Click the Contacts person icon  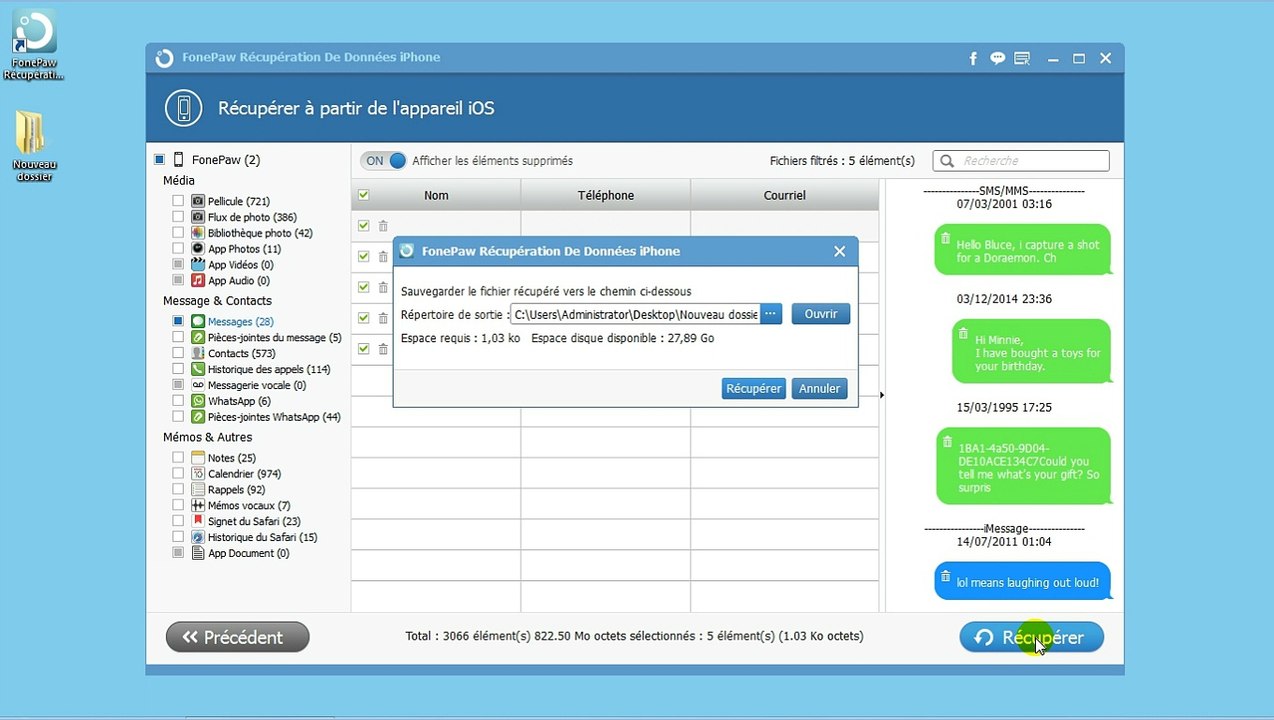tap(198, 353)
